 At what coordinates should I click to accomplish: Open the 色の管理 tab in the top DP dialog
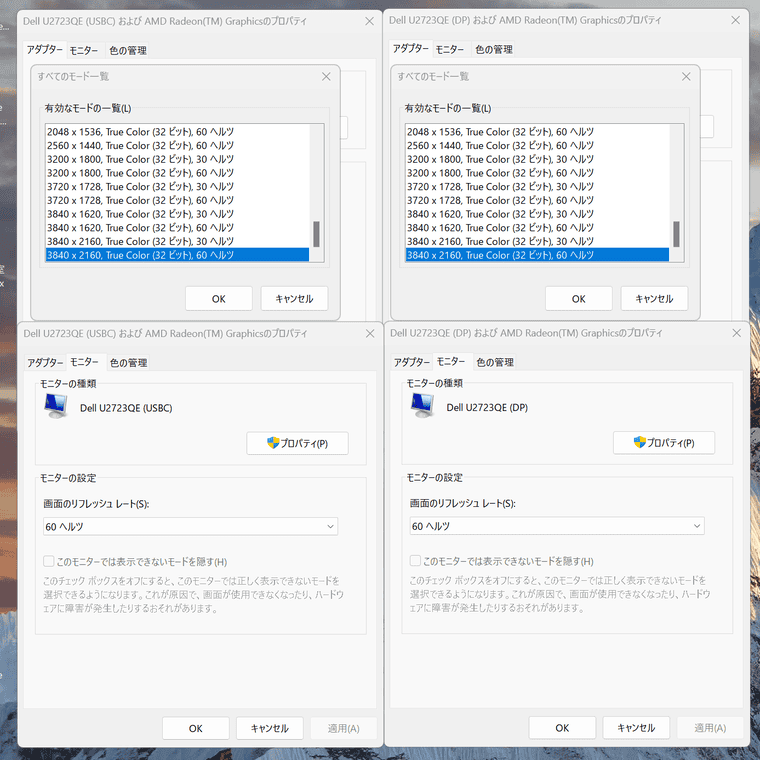[494, 49]
